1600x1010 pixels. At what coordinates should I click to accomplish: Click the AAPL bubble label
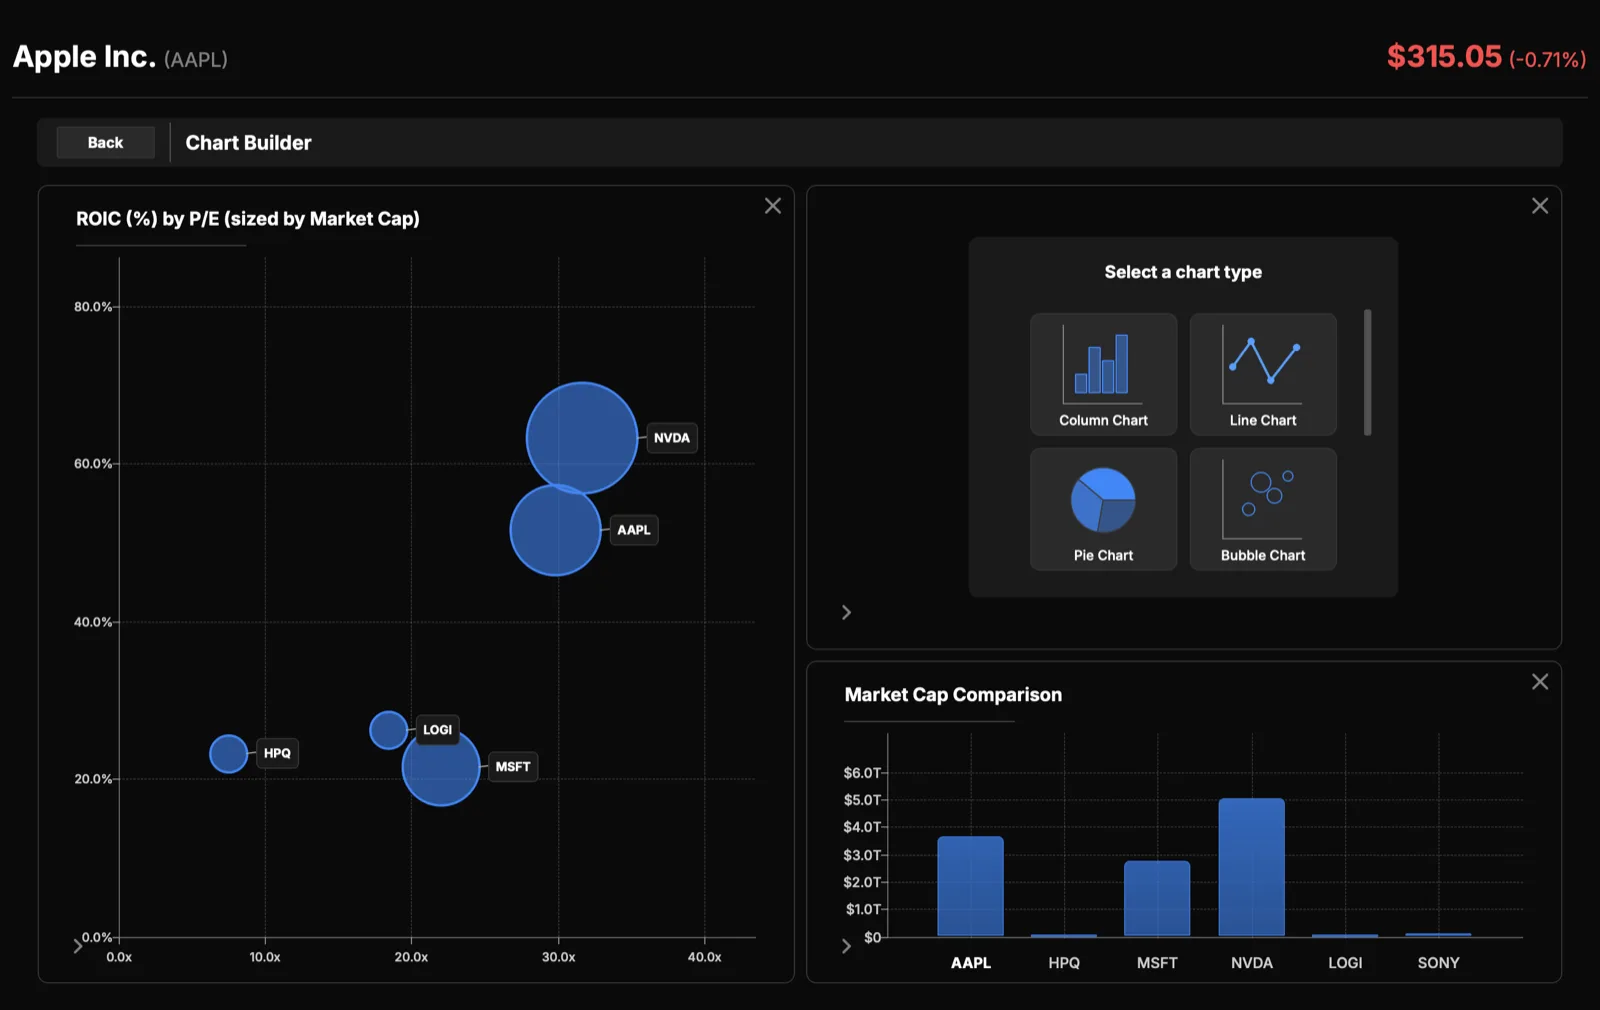tap(634, 530)
